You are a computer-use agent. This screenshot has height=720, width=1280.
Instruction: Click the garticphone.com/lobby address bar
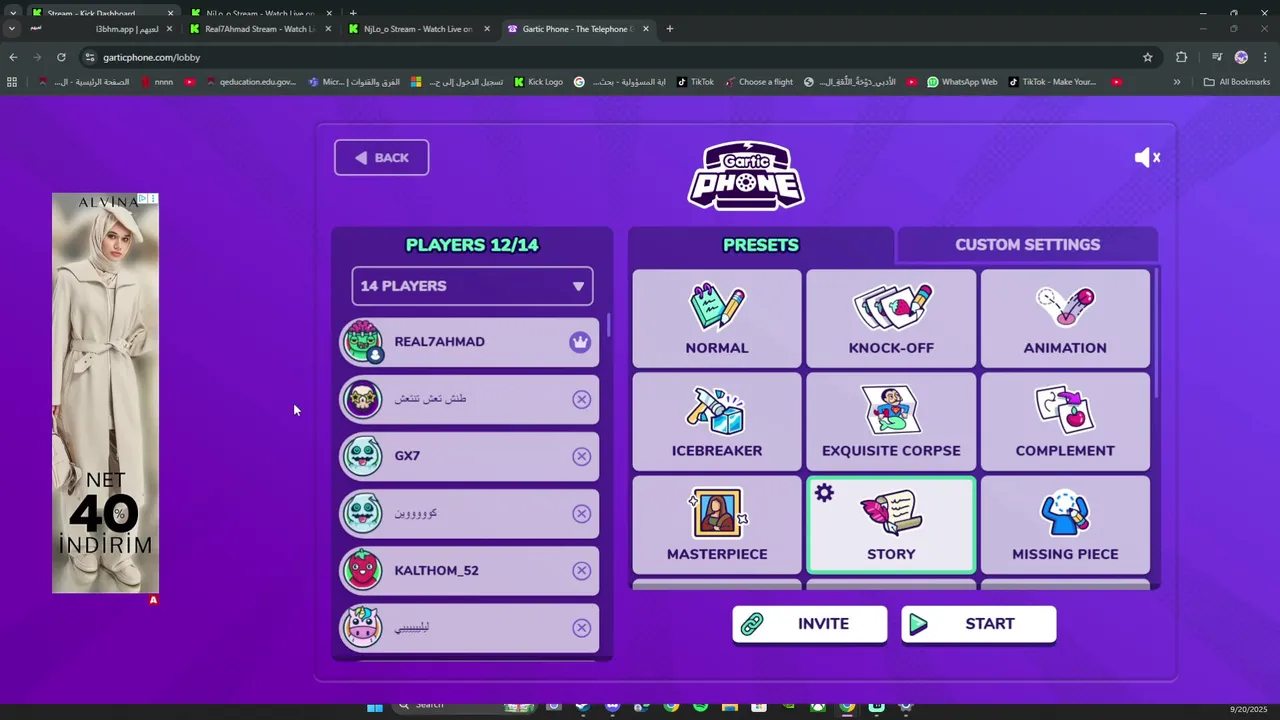[600, 57]
